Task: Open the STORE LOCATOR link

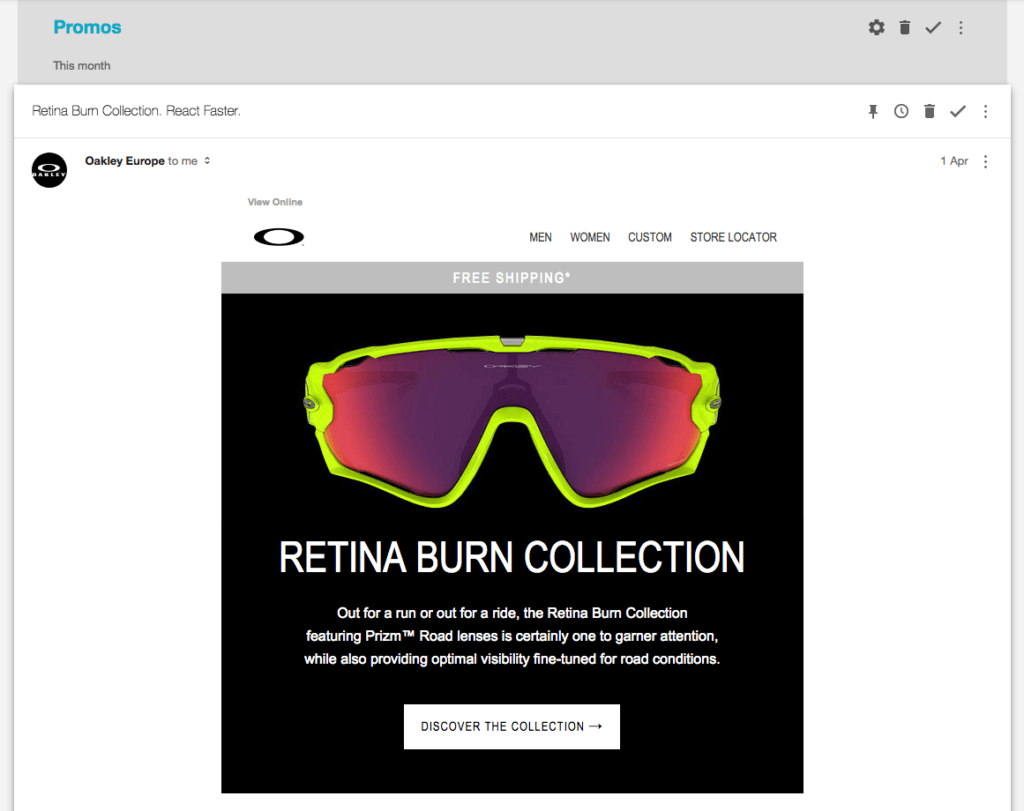Action: tap(733, 237)
